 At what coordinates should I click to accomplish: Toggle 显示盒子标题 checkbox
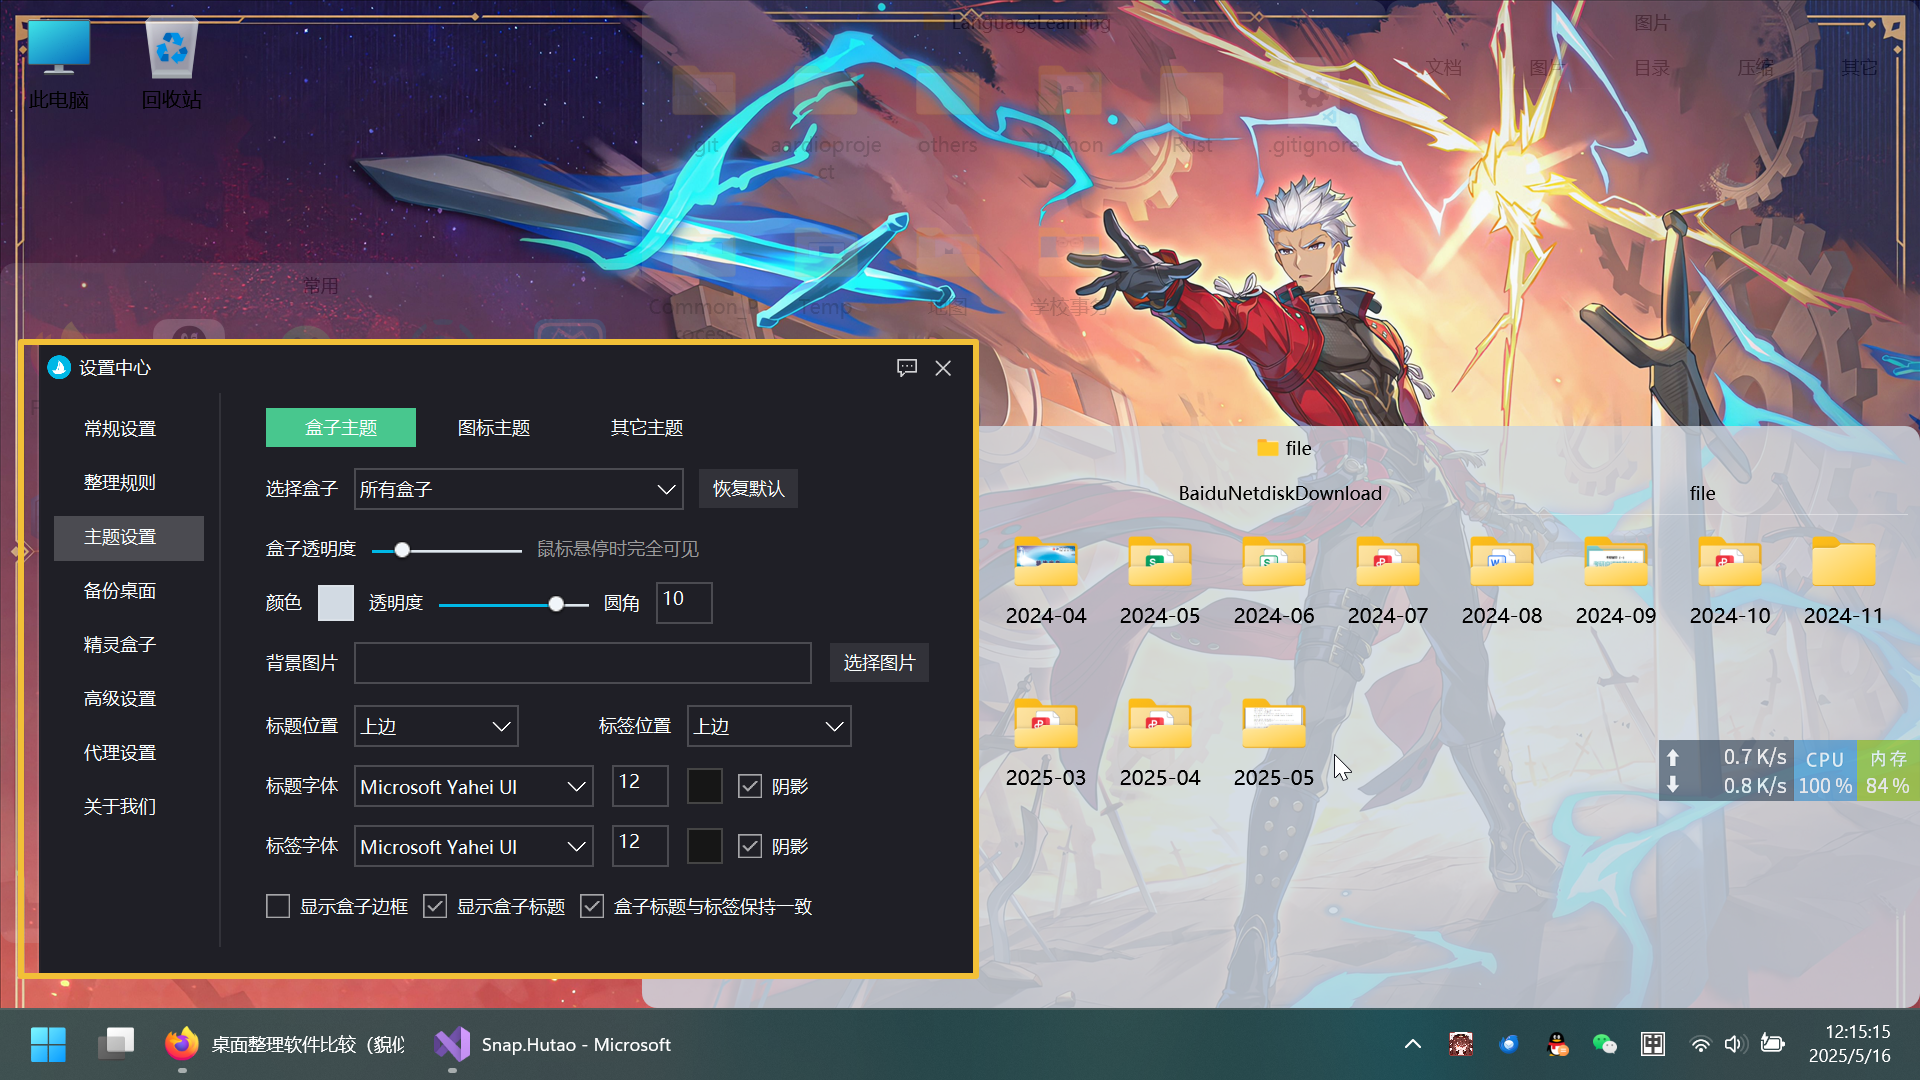point(435,907)
